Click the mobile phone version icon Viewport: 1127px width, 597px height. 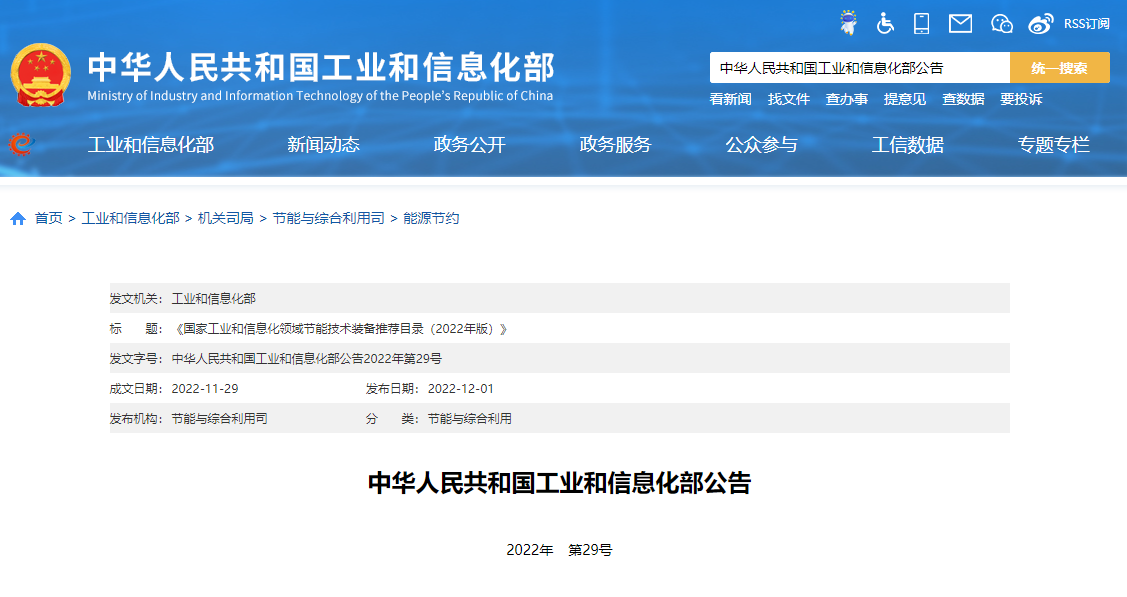click(921, 23)
